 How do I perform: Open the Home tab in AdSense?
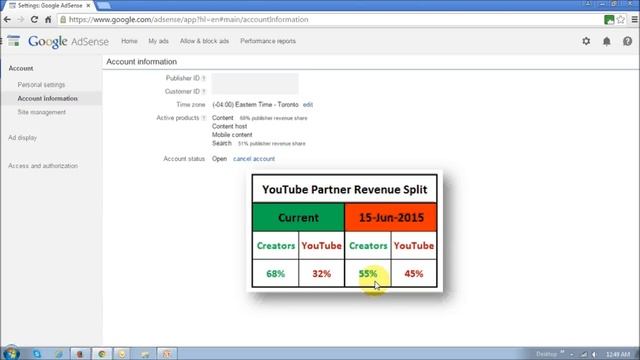(x=129, y=41)
